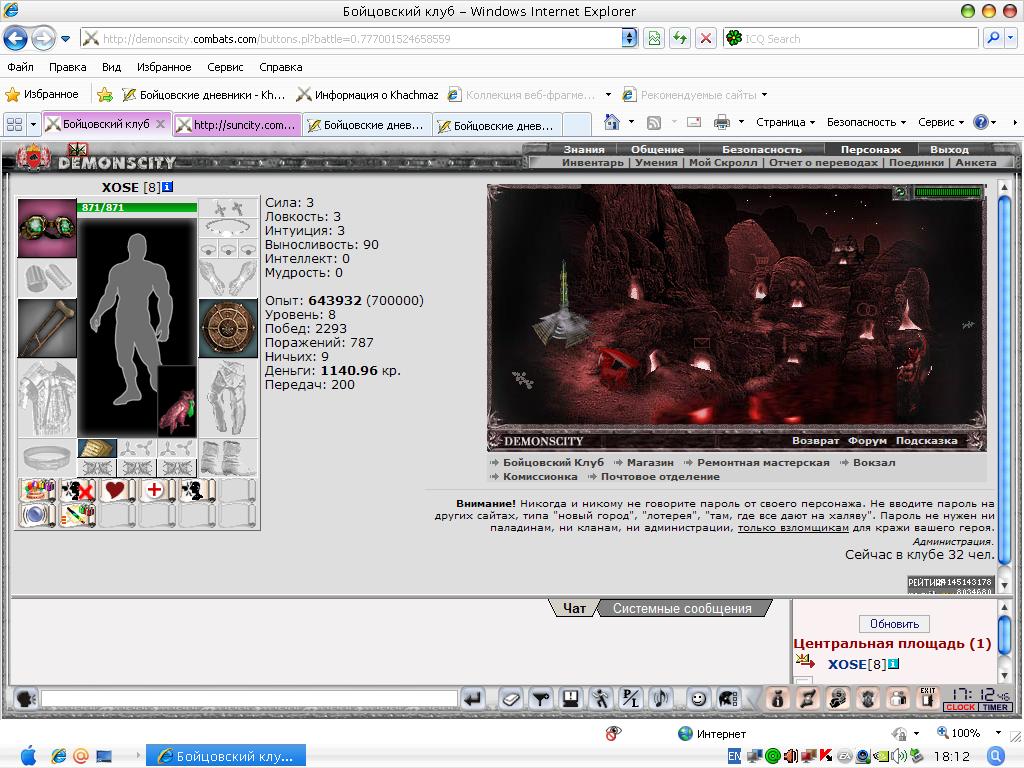1024x768 pixels.
Task: Open the Ремонтная мастерская link
Action: point(763,462)
